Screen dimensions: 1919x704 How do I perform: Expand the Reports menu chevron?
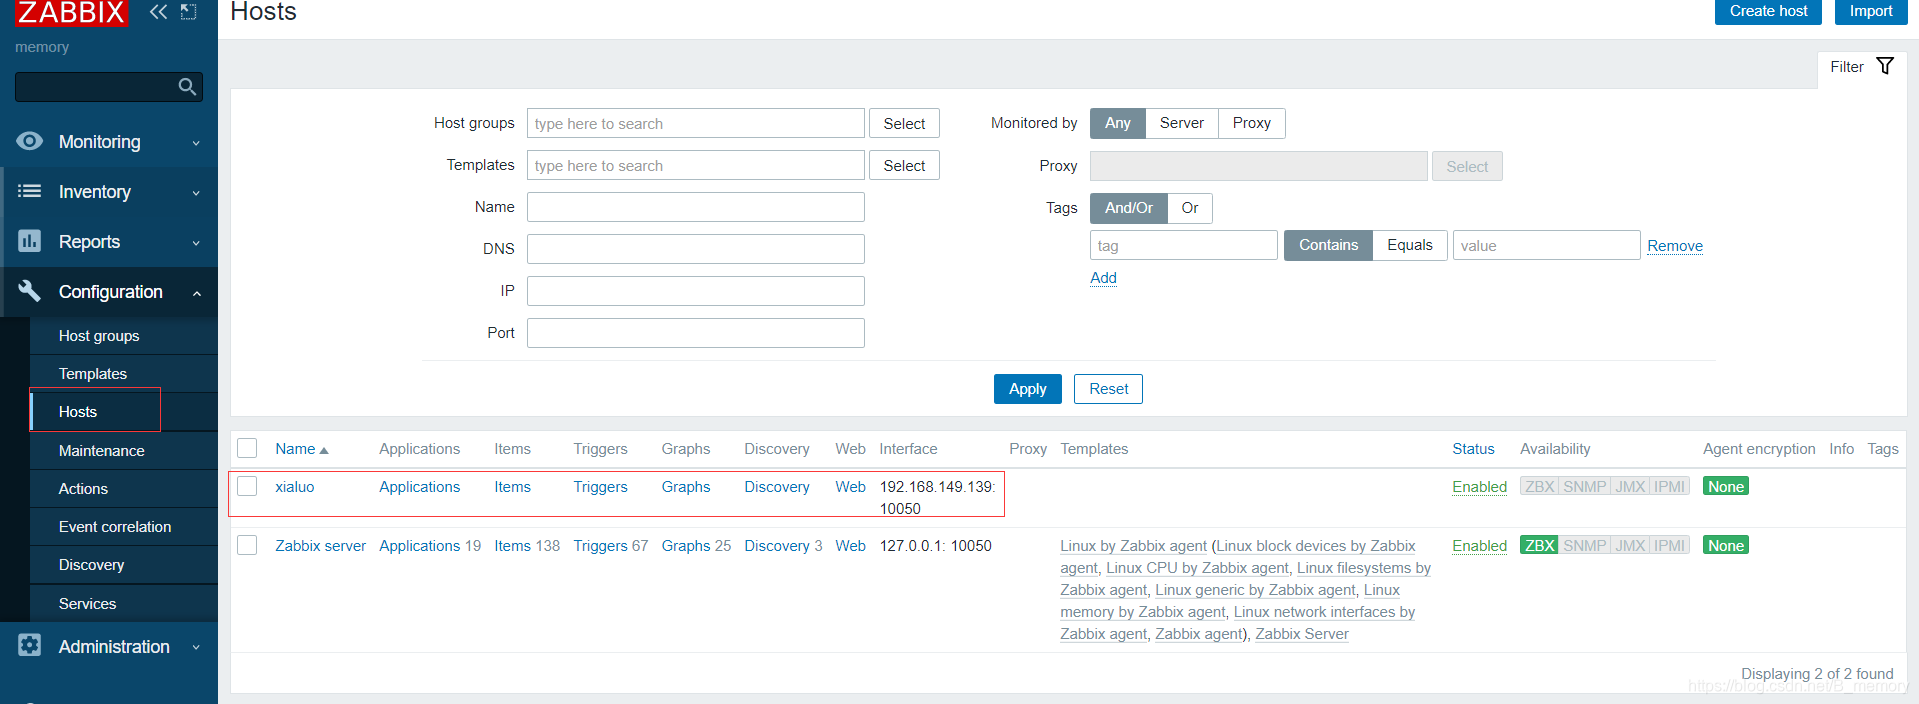tap(196, 243)
